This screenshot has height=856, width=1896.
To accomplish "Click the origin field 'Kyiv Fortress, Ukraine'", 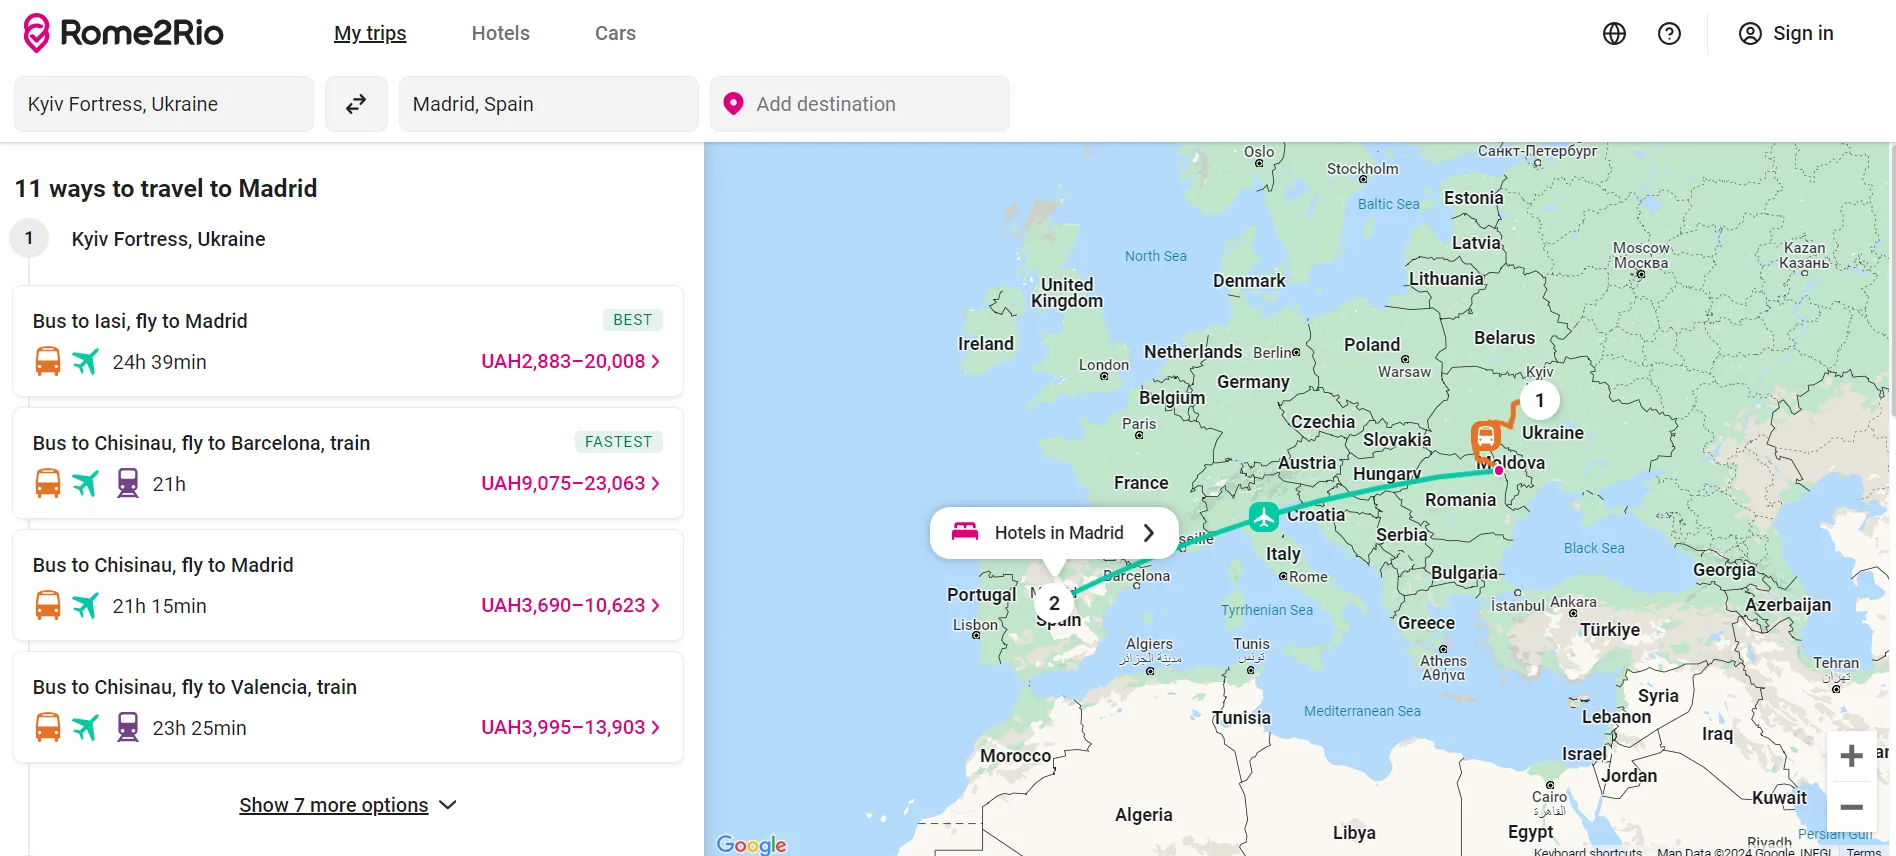I will 164,104.
